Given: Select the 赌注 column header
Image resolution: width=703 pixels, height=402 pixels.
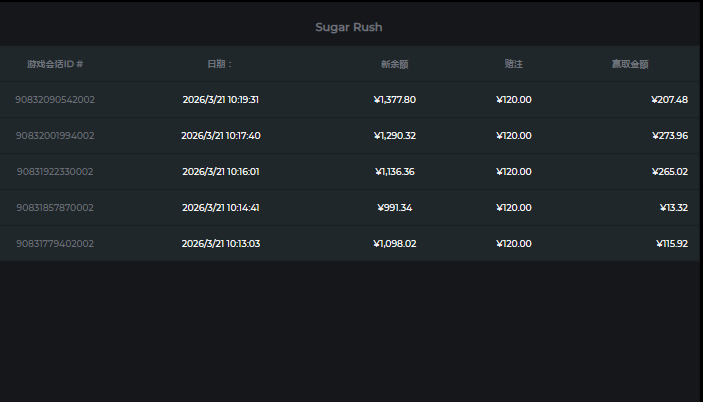Looking at the screenshot, I should (x=514, y=64).
